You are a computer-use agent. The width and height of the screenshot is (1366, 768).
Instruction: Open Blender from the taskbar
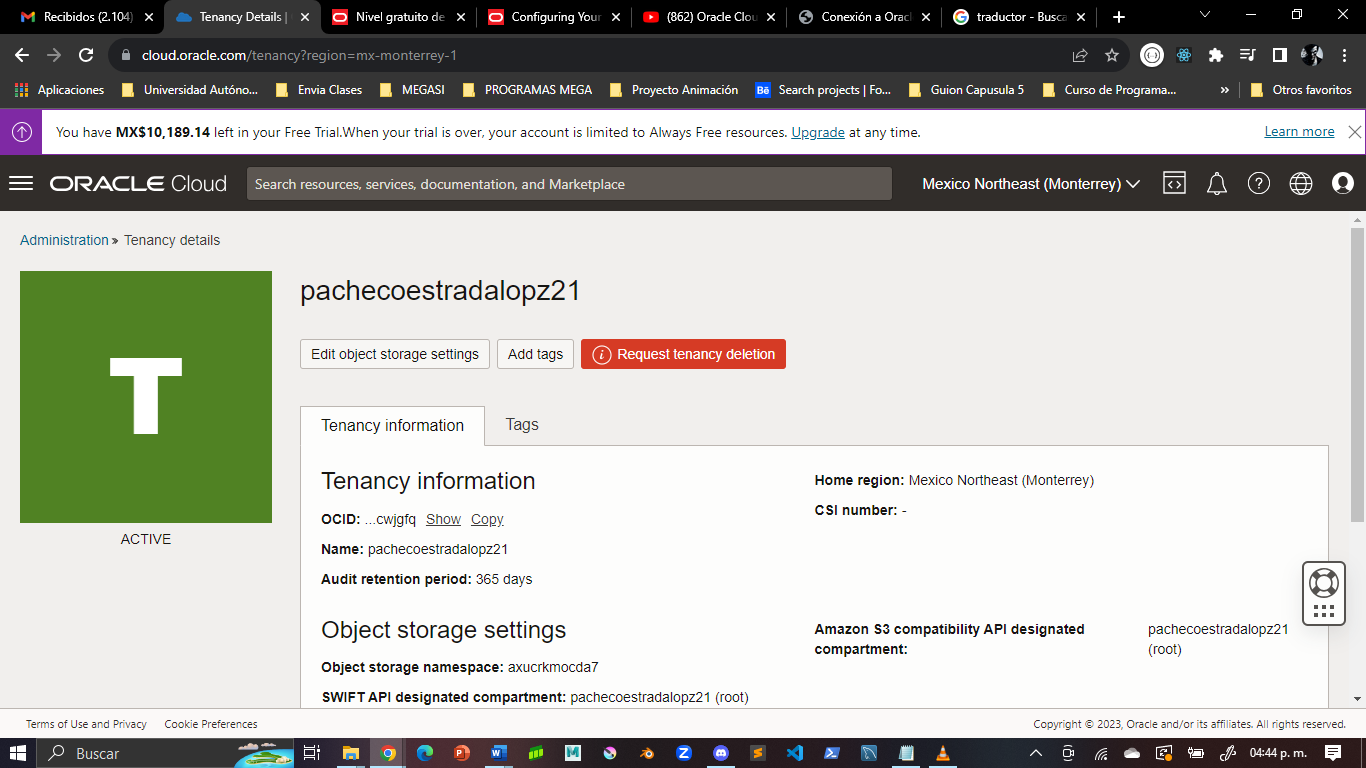pos(647,753)
